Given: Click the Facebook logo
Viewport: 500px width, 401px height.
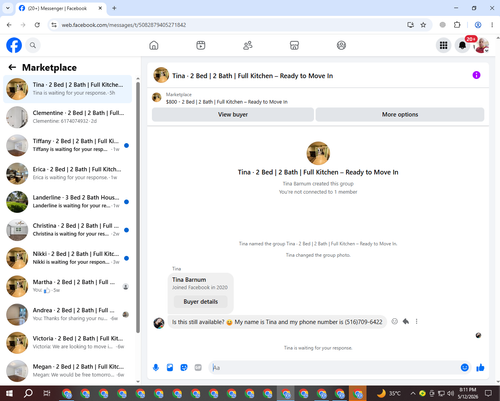Looking at the screenshot, I should tap(14, 45).
